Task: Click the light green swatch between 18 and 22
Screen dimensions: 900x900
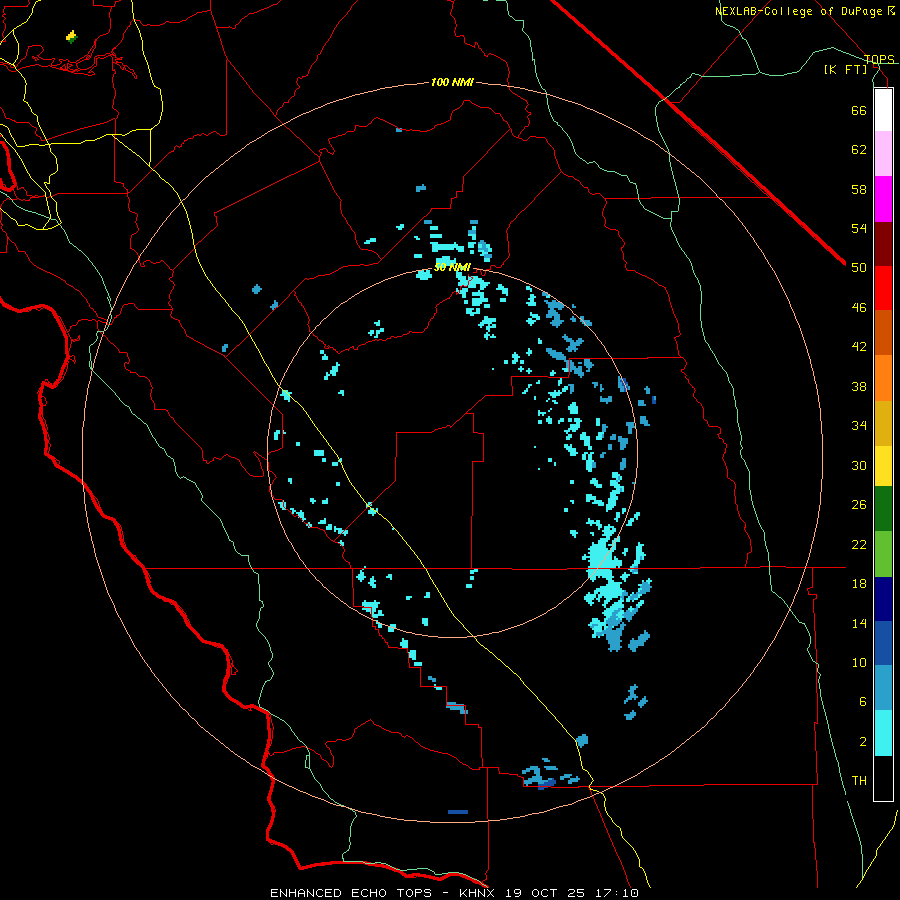Action: pos(883,554)
